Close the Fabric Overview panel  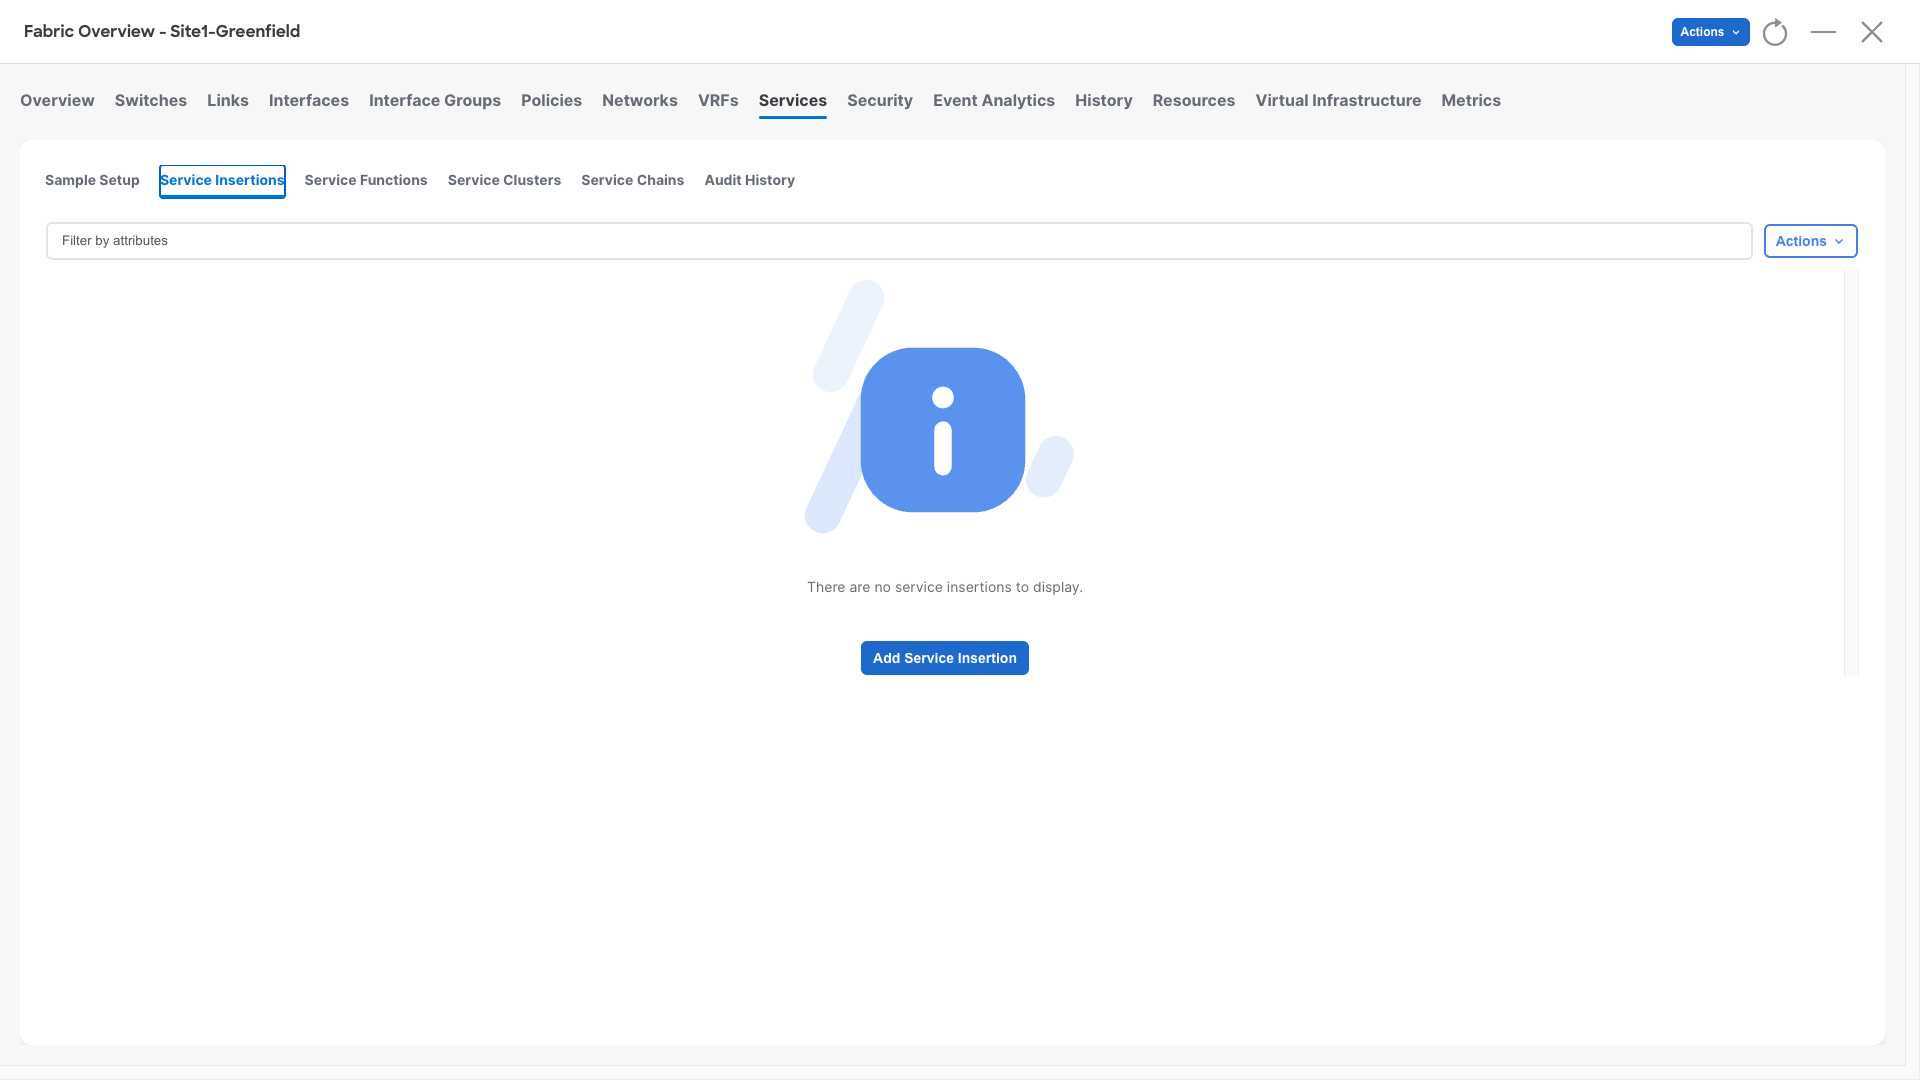[x=1872, y=32]
